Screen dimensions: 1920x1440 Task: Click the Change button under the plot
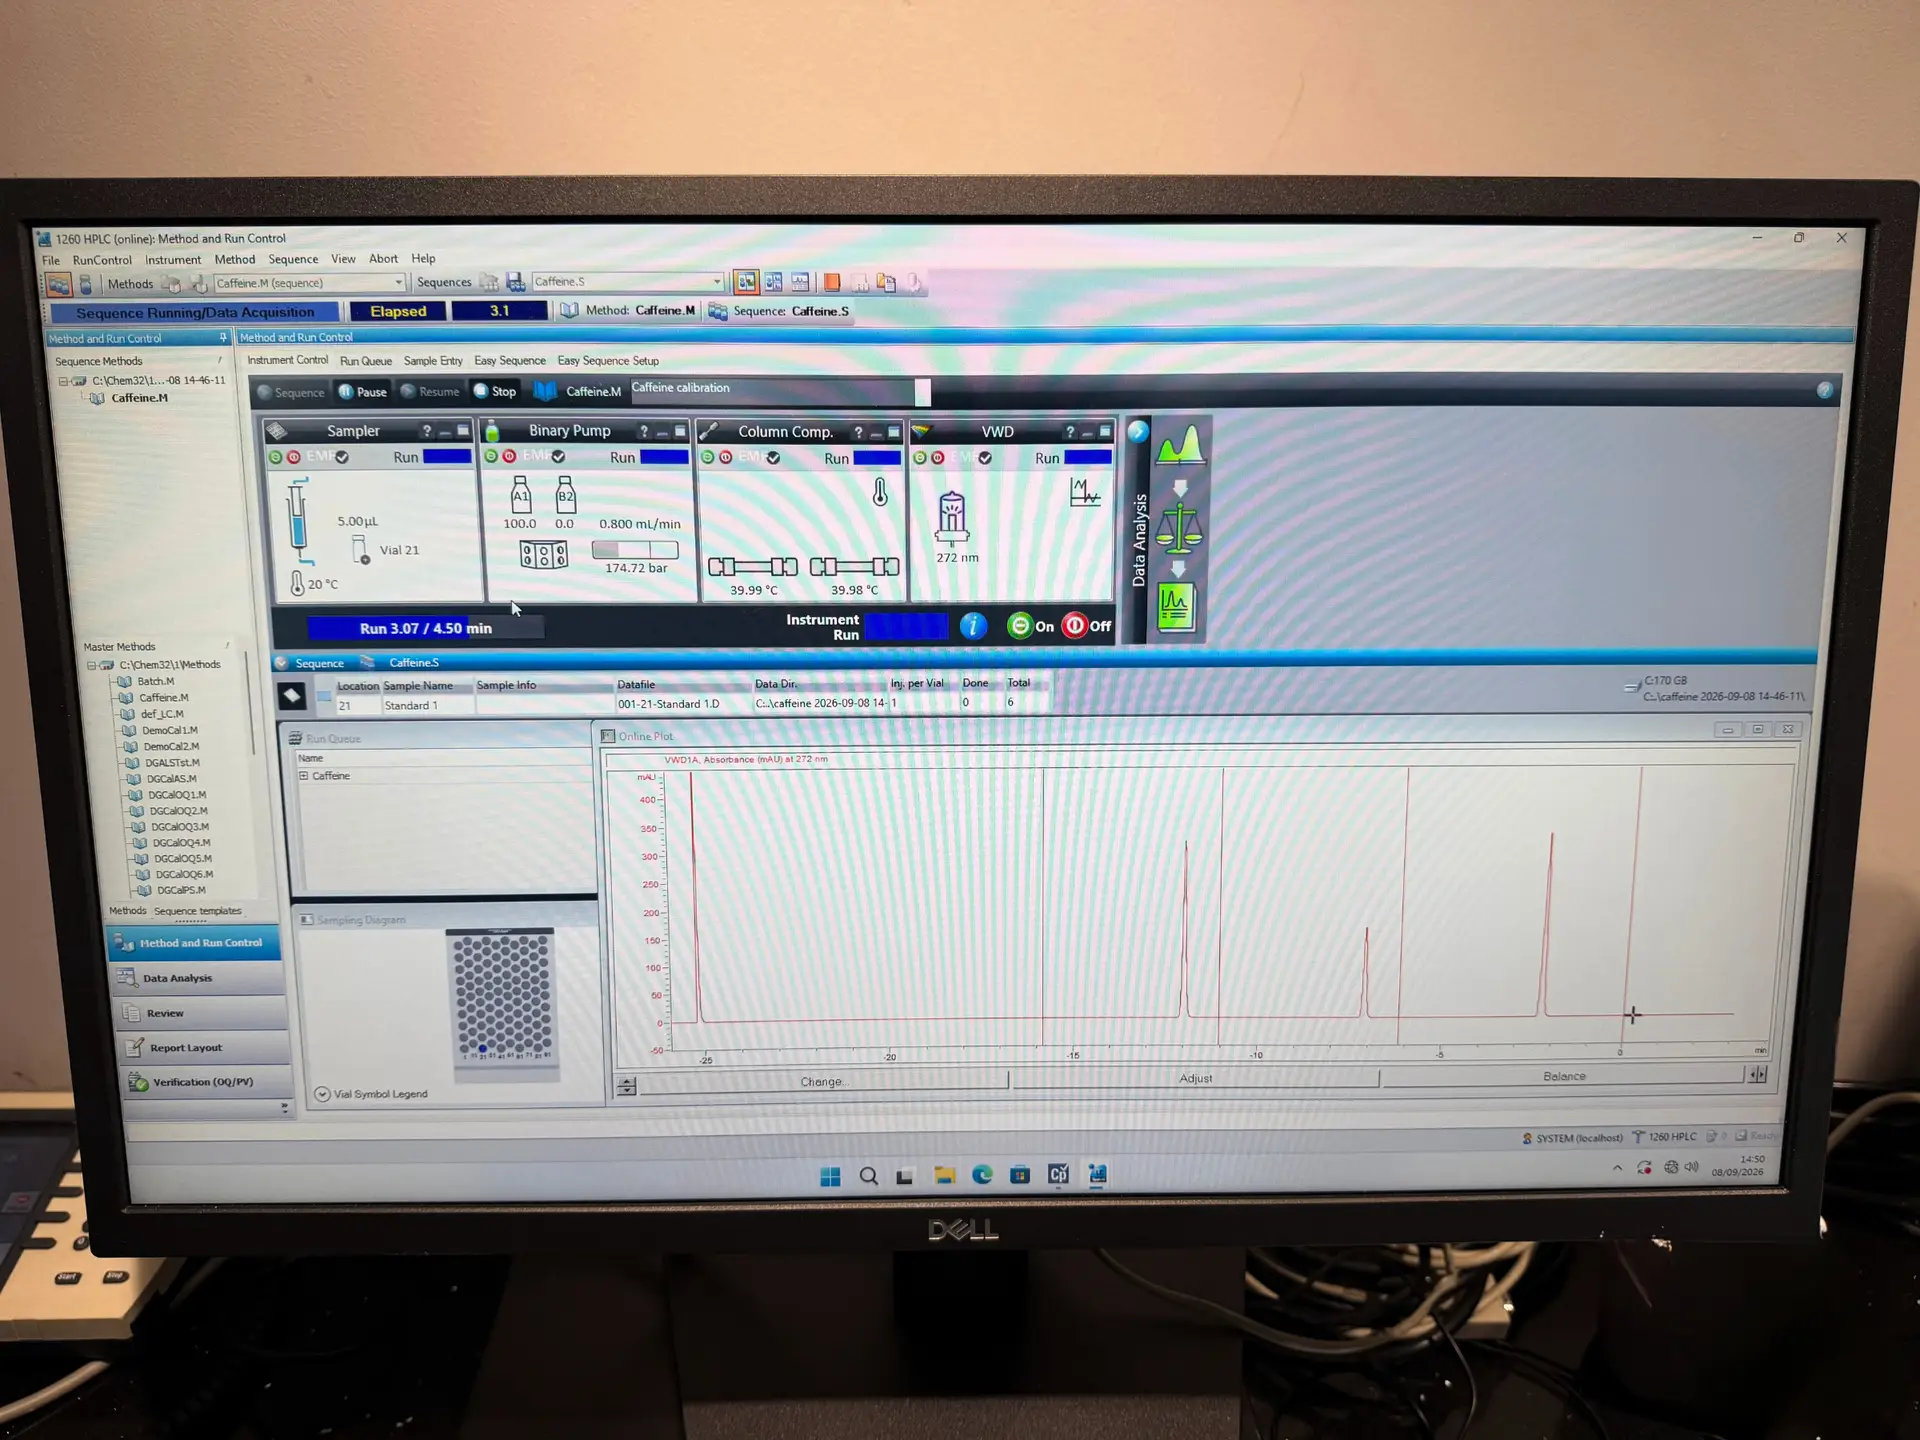click(822, 1081)
